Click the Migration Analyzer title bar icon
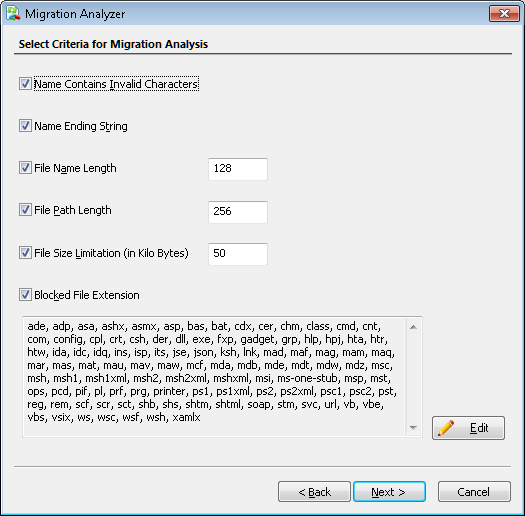 tap(13, 13)
